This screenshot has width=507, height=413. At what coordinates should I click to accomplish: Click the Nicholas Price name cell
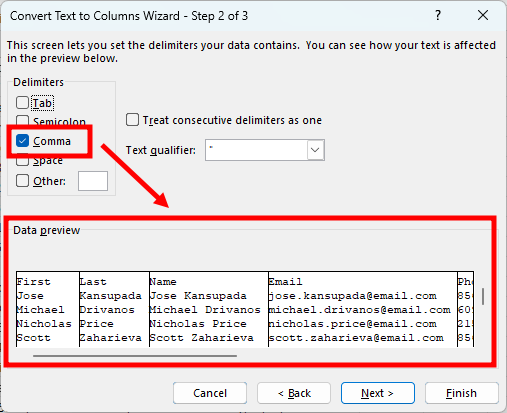click(x=198, y=324)
